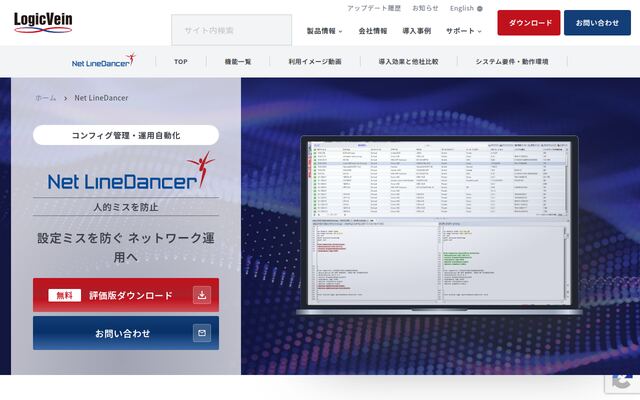
Task: Select the 機能一覧 tab
Action: coord(238,62)
